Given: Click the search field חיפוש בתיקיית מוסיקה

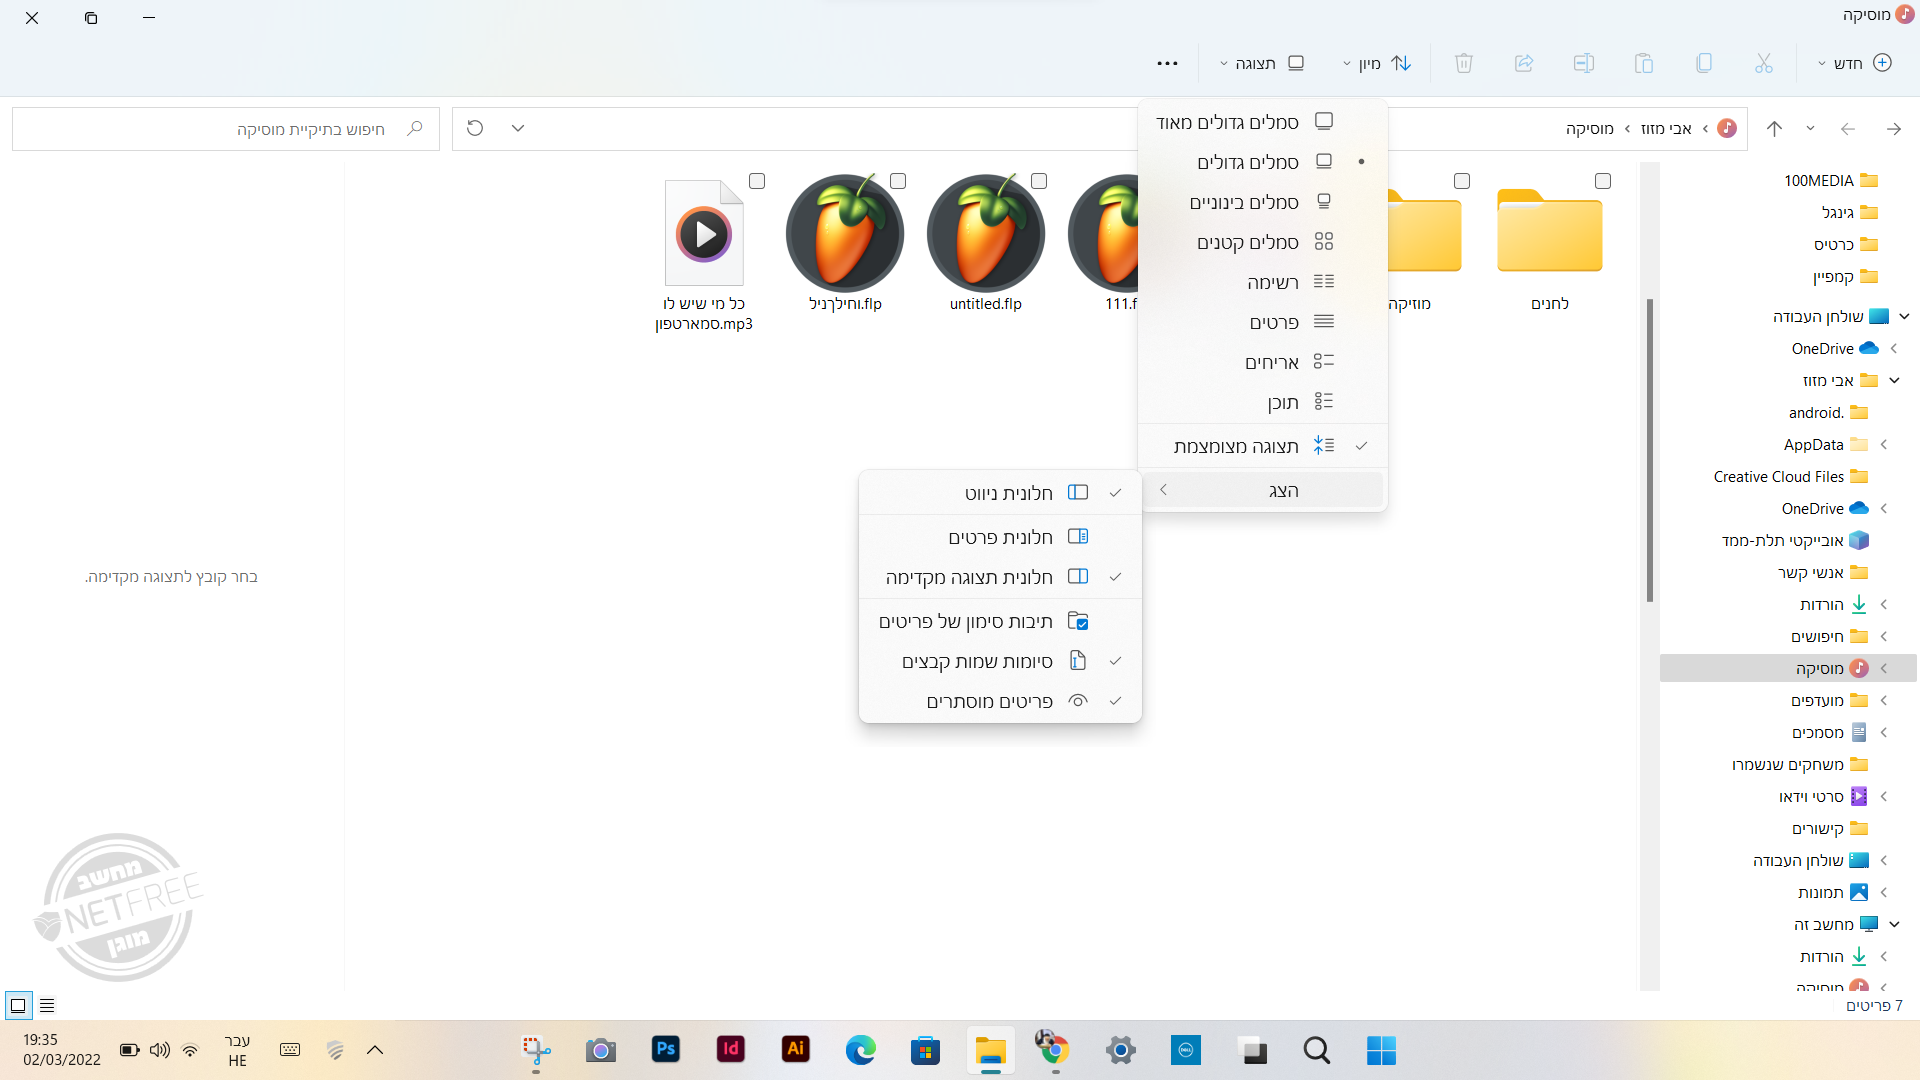Looking at the screenshot, I should click(x=226, y=129).
